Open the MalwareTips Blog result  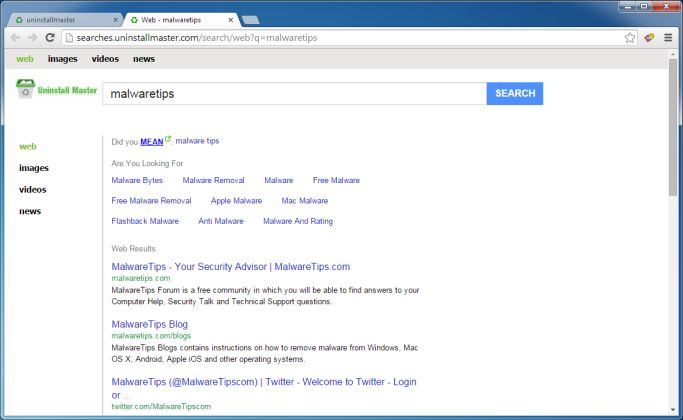(x=149, y=324)
